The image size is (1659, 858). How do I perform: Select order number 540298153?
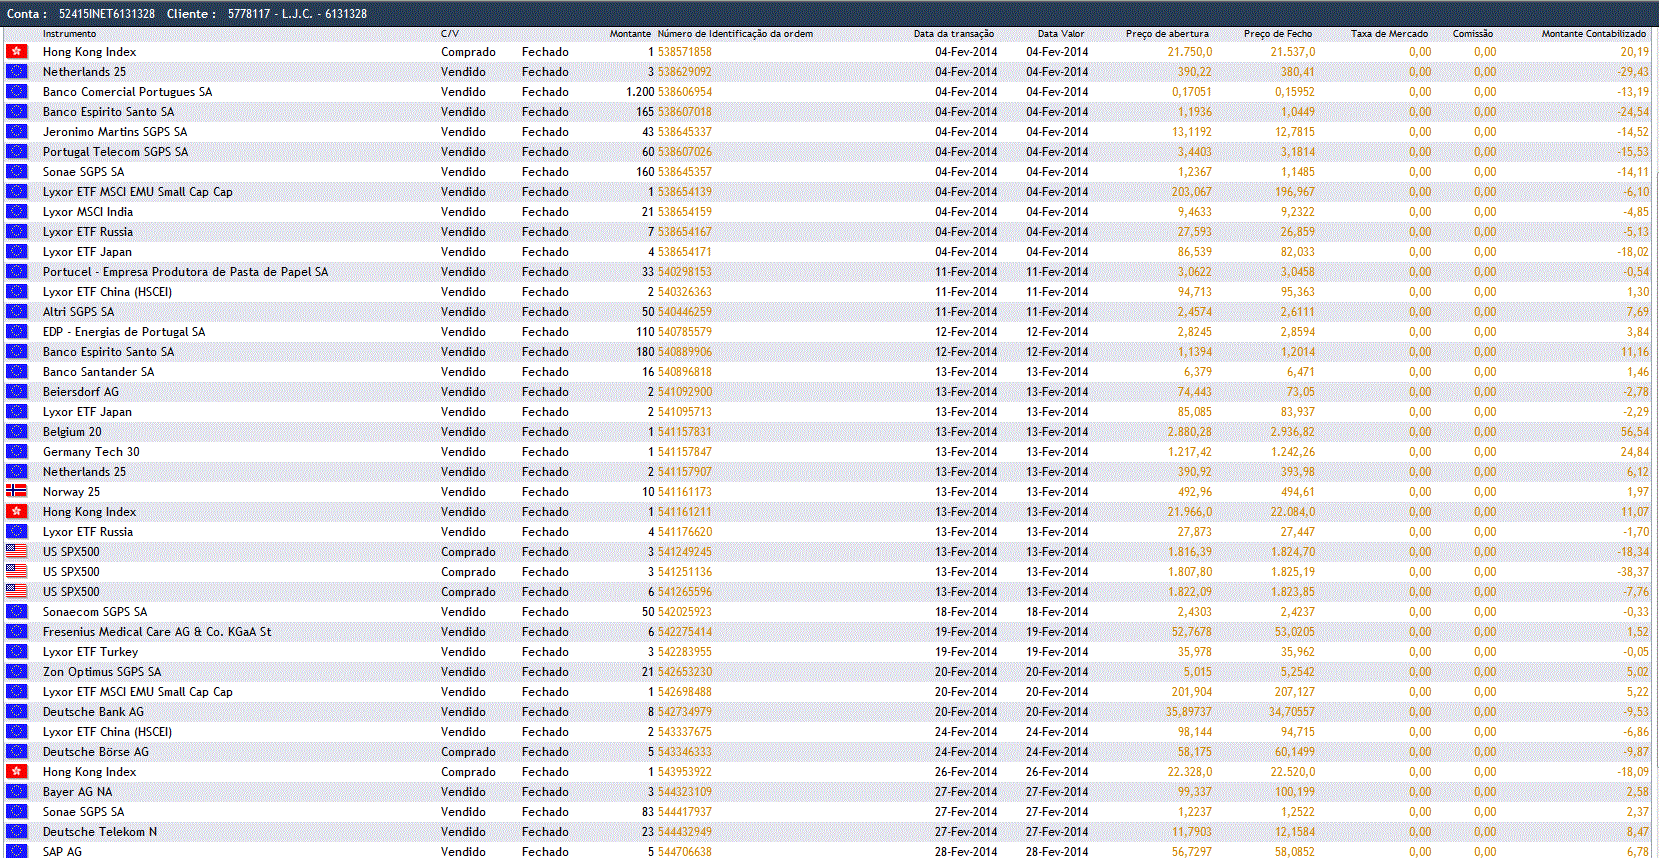(685, 272)
